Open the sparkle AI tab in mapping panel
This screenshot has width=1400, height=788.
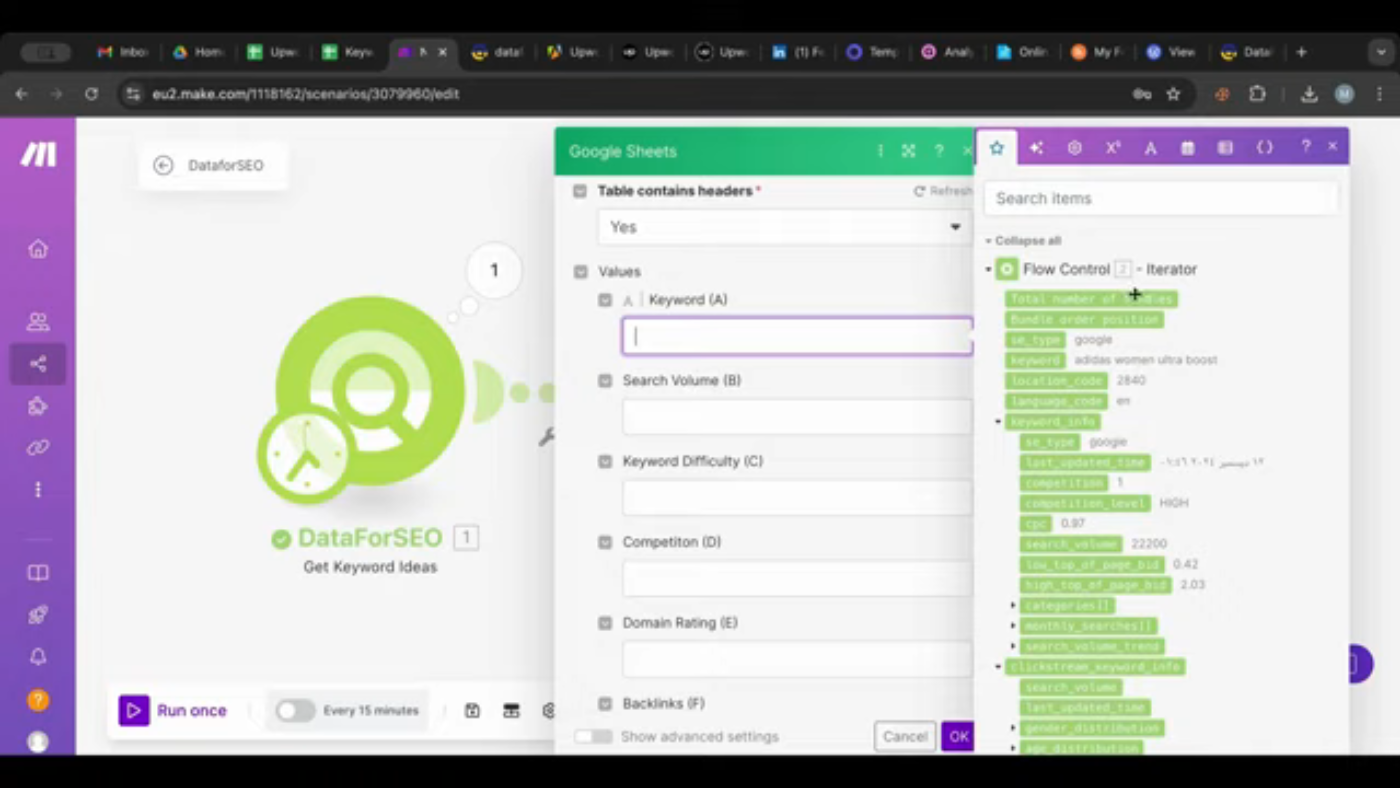click(x=1036, y=147)
